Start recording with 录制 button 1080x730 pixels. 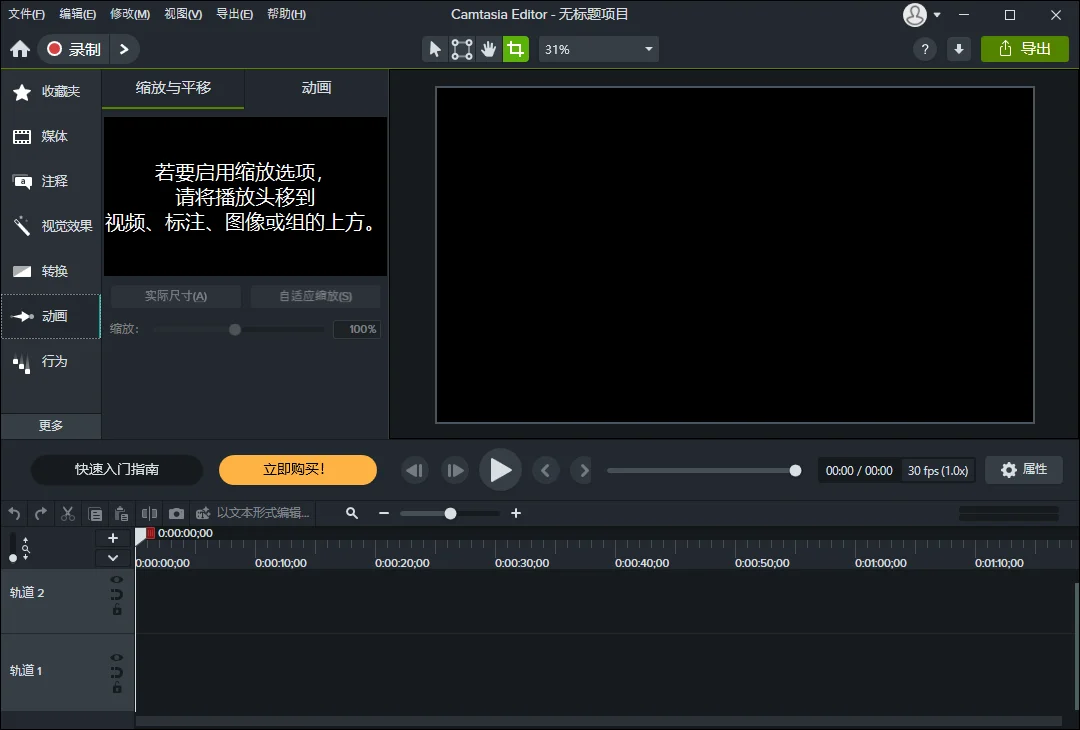[x=74, y=49]
